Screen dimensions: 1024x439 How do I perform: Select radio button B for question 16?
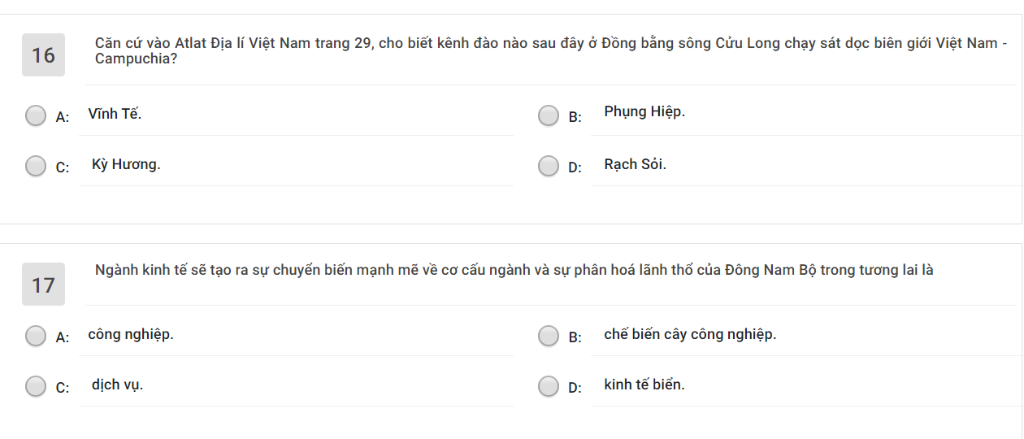pos(549,116)
